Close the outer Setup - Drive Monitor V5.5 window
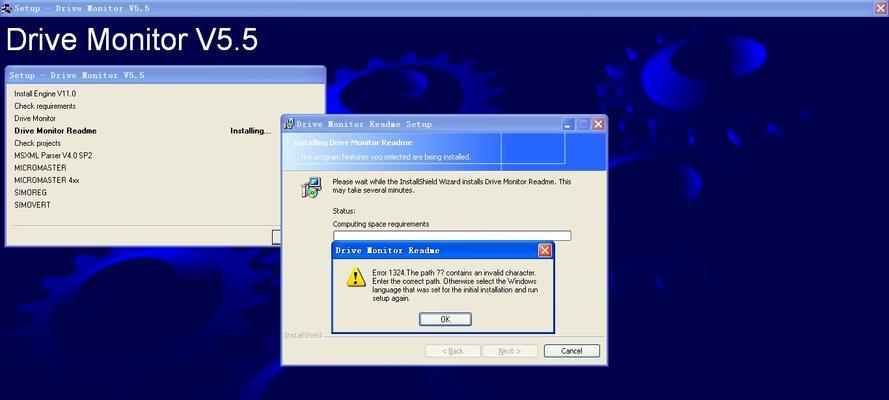 [882, 8]
